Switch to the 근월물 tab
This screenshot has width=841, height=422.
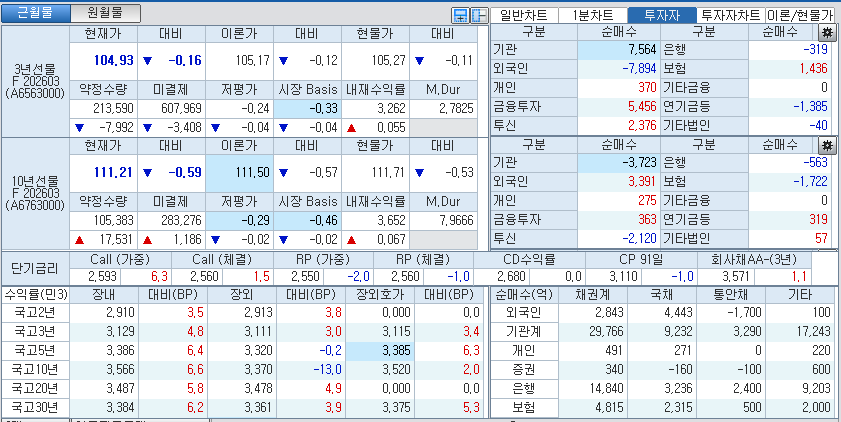pos(35,13)
